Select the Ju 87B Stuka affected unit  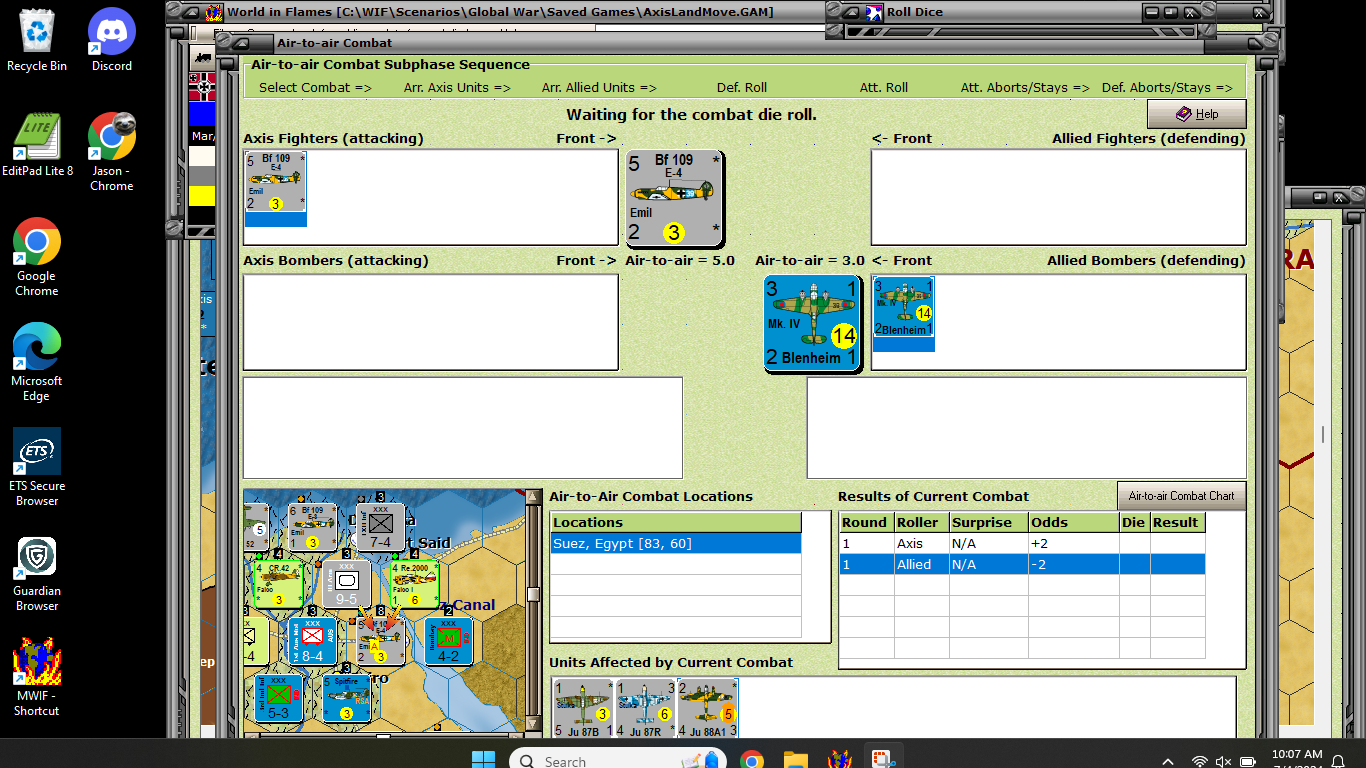[x=583, y=709]
